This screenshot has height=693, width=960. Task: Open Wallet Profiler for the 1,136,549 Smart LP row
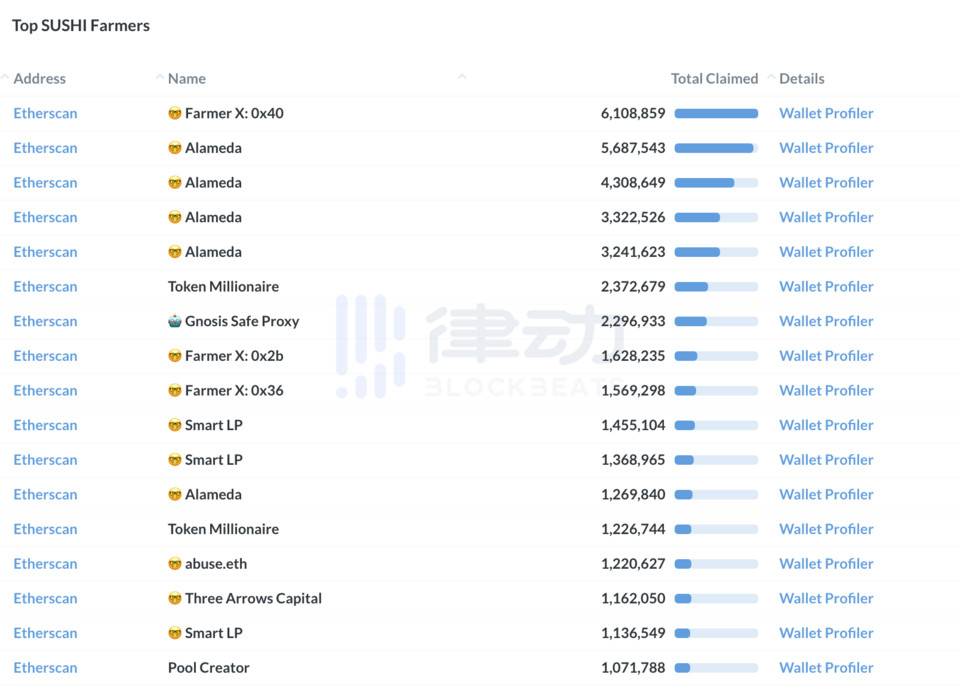(x=826, y=633)
